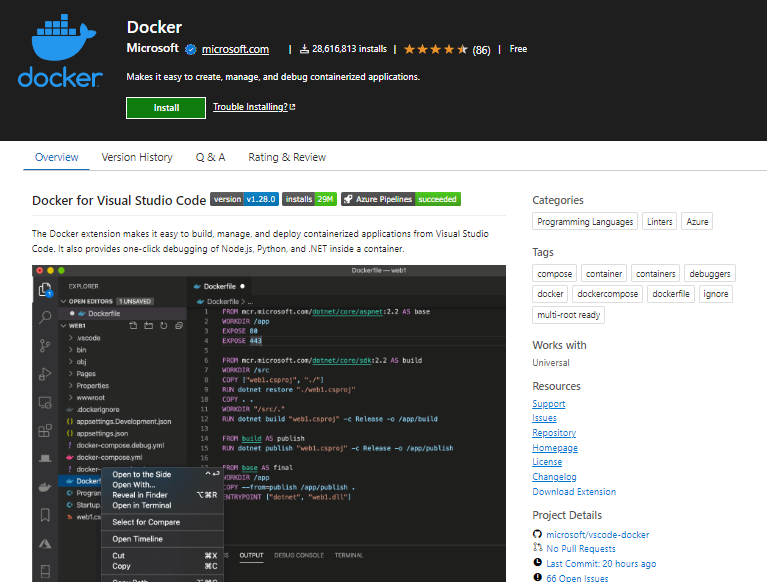Click the Download Extension link
Screen dimensions: 767x582
(x=574, y=492)
